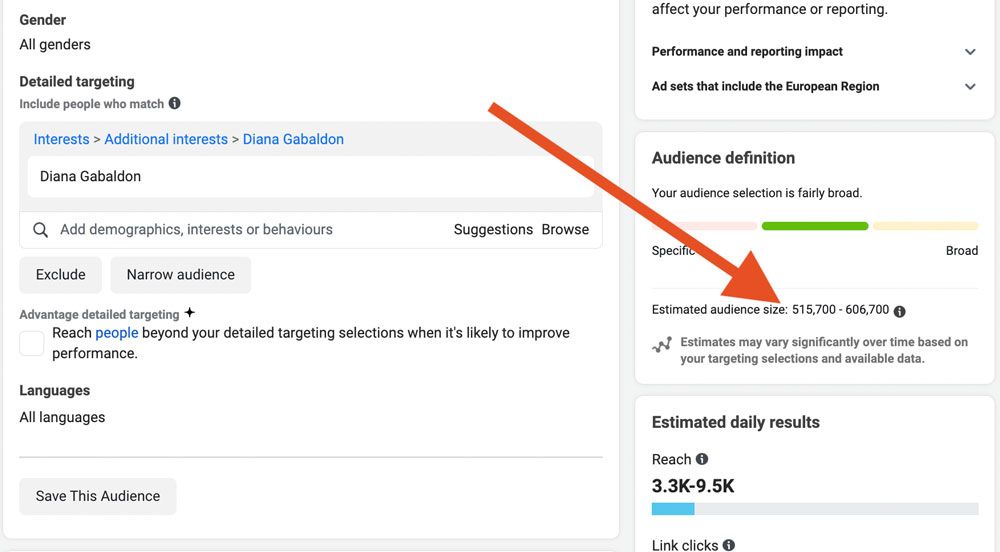Viewport: 1000px width, 552px height.
Task: Click the estimates trend graph icon
Action: pos(662,345)
